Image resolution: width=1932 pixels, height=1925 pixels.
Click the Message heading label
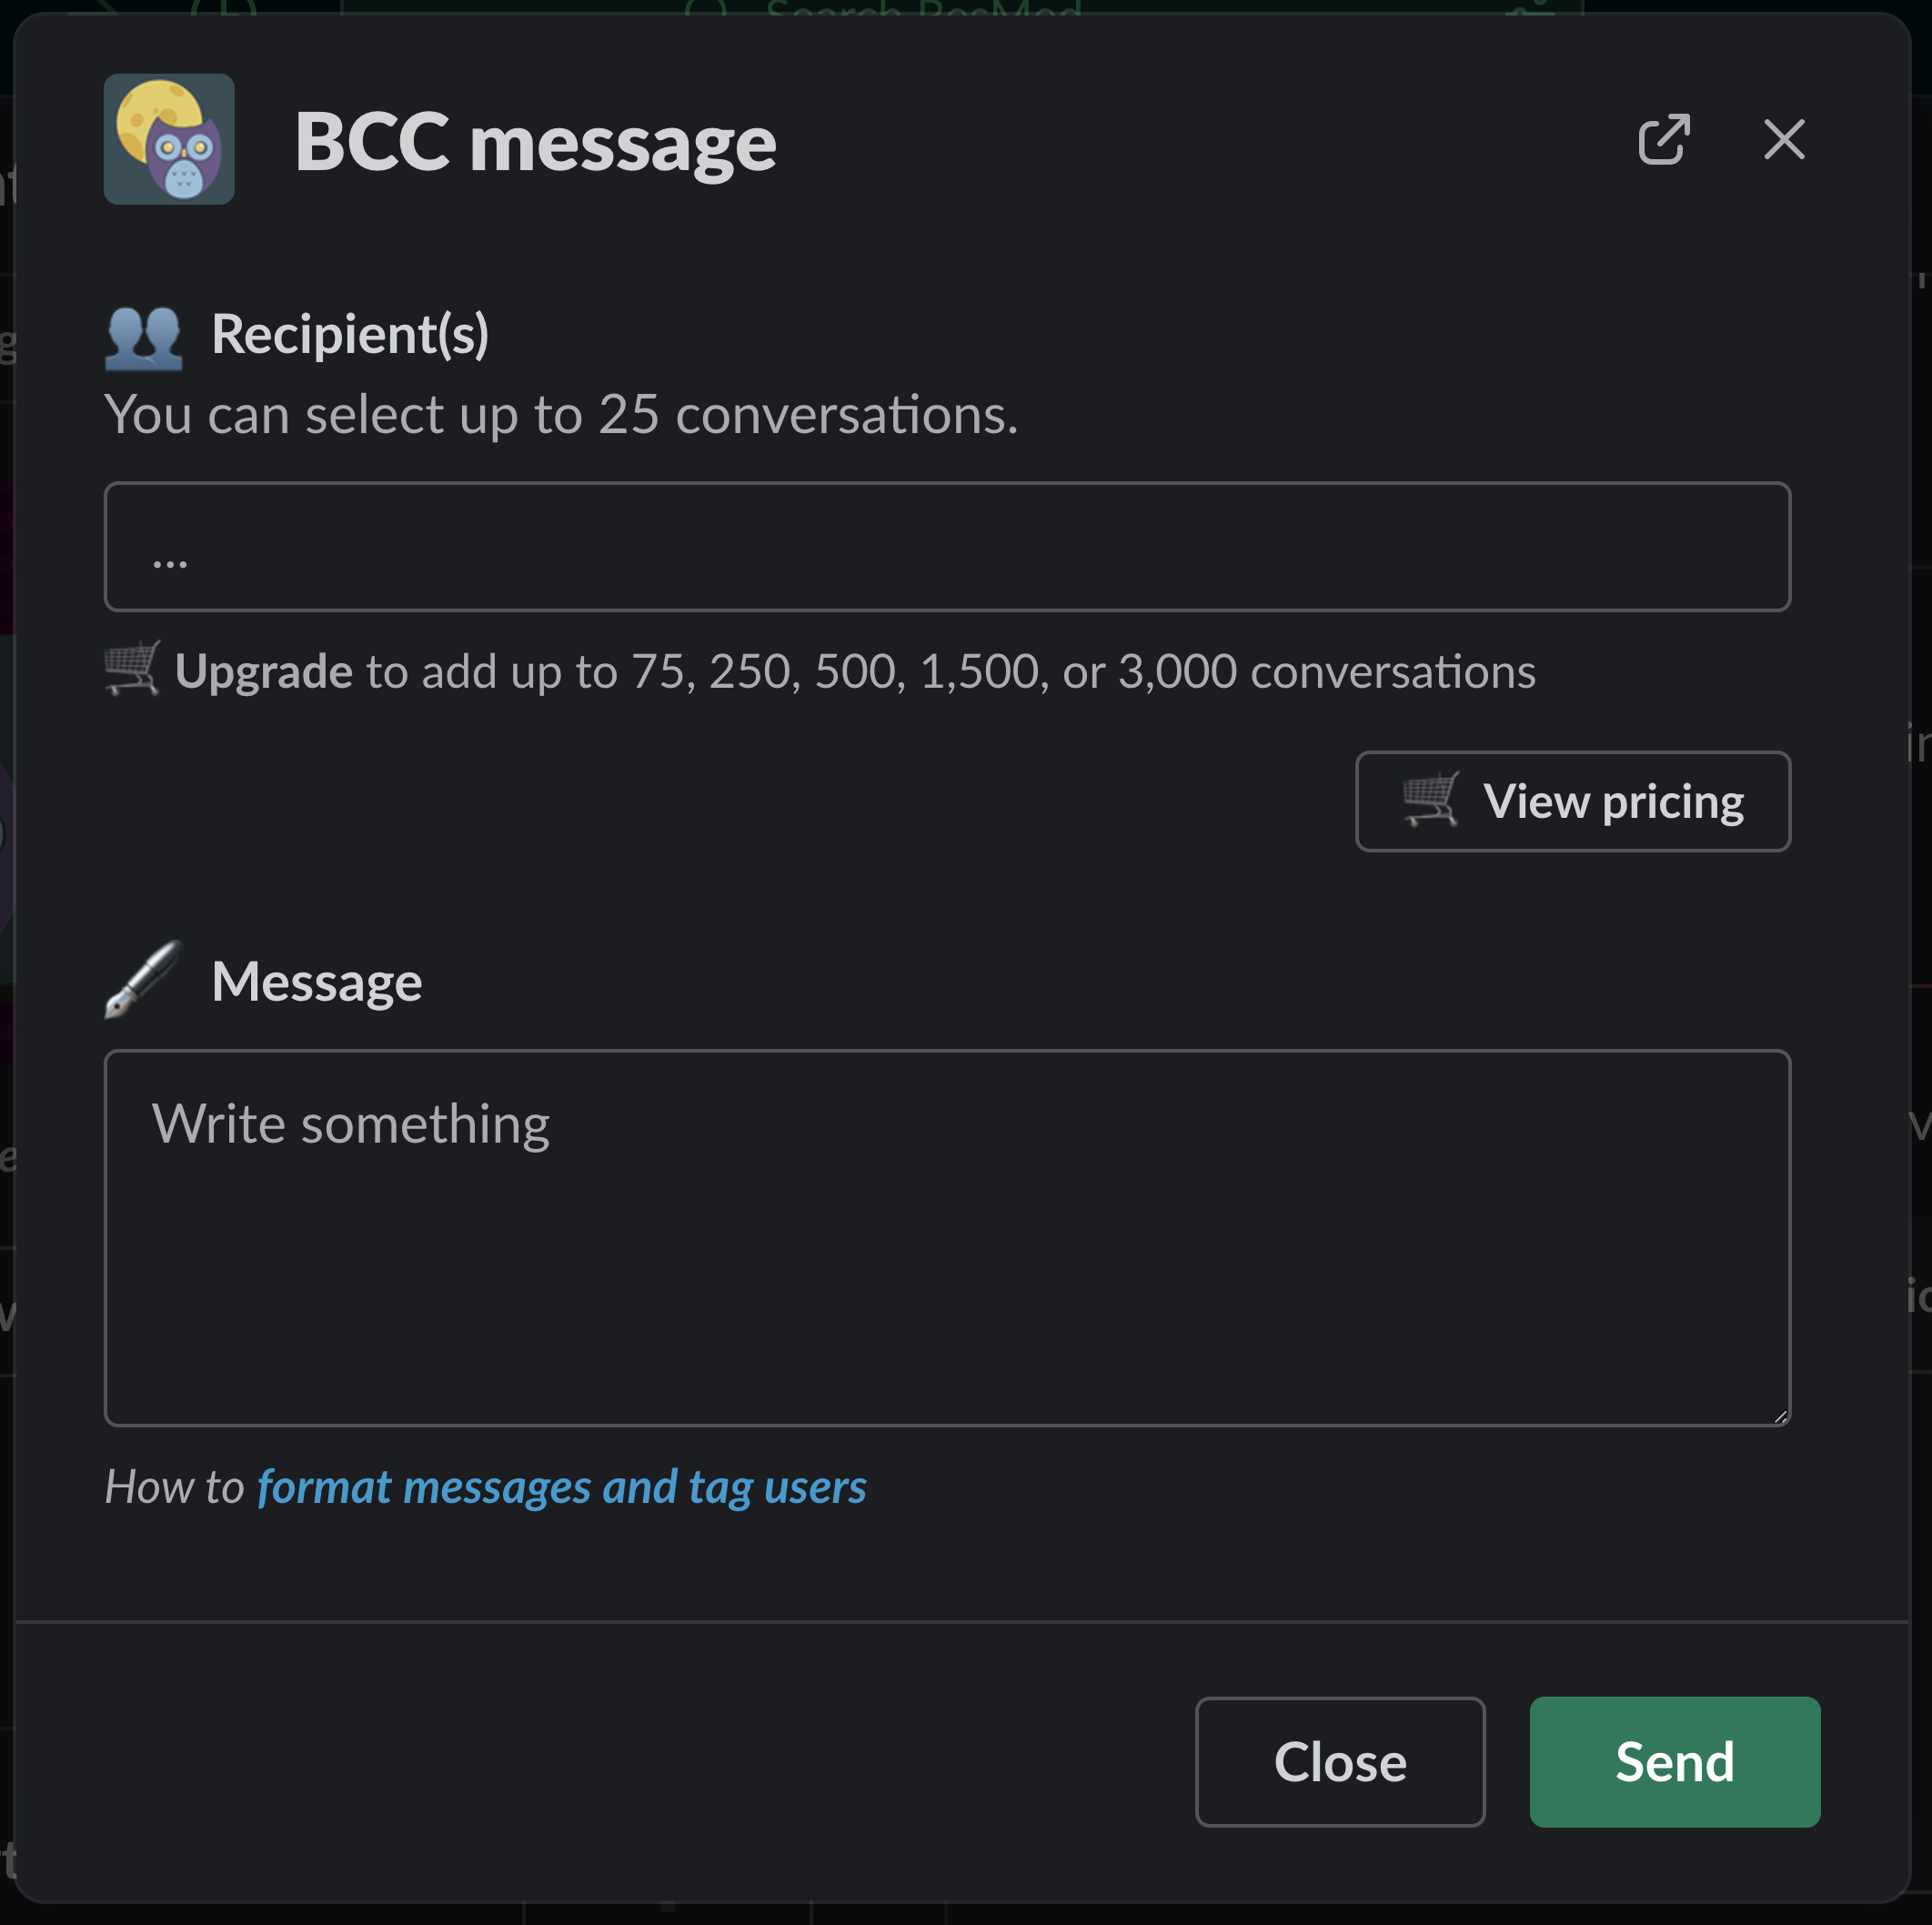[317, 981]
